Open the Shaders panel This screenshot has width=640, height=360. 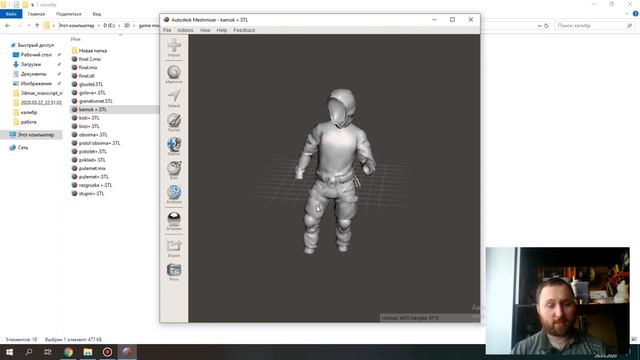pyautogui.click(x=174, y=221)
